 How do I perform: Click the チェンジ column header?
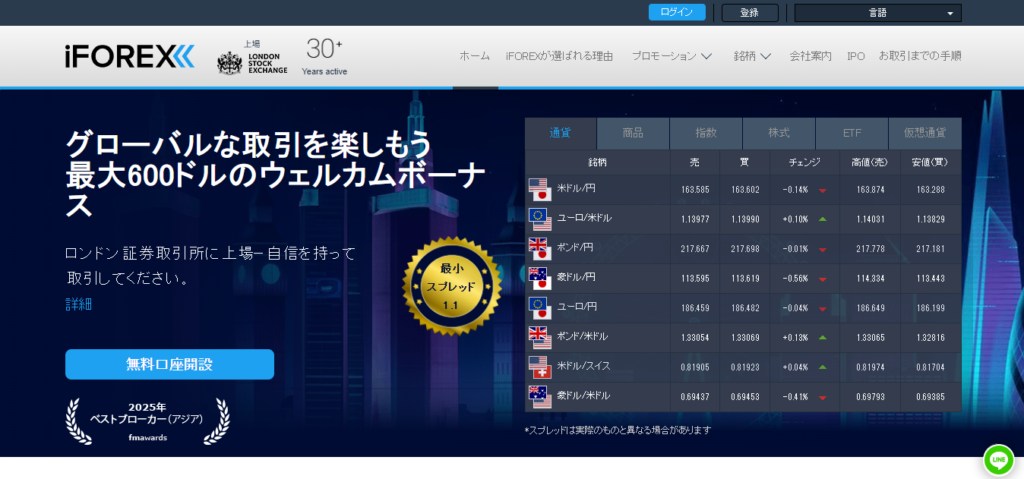coord(804,163)
